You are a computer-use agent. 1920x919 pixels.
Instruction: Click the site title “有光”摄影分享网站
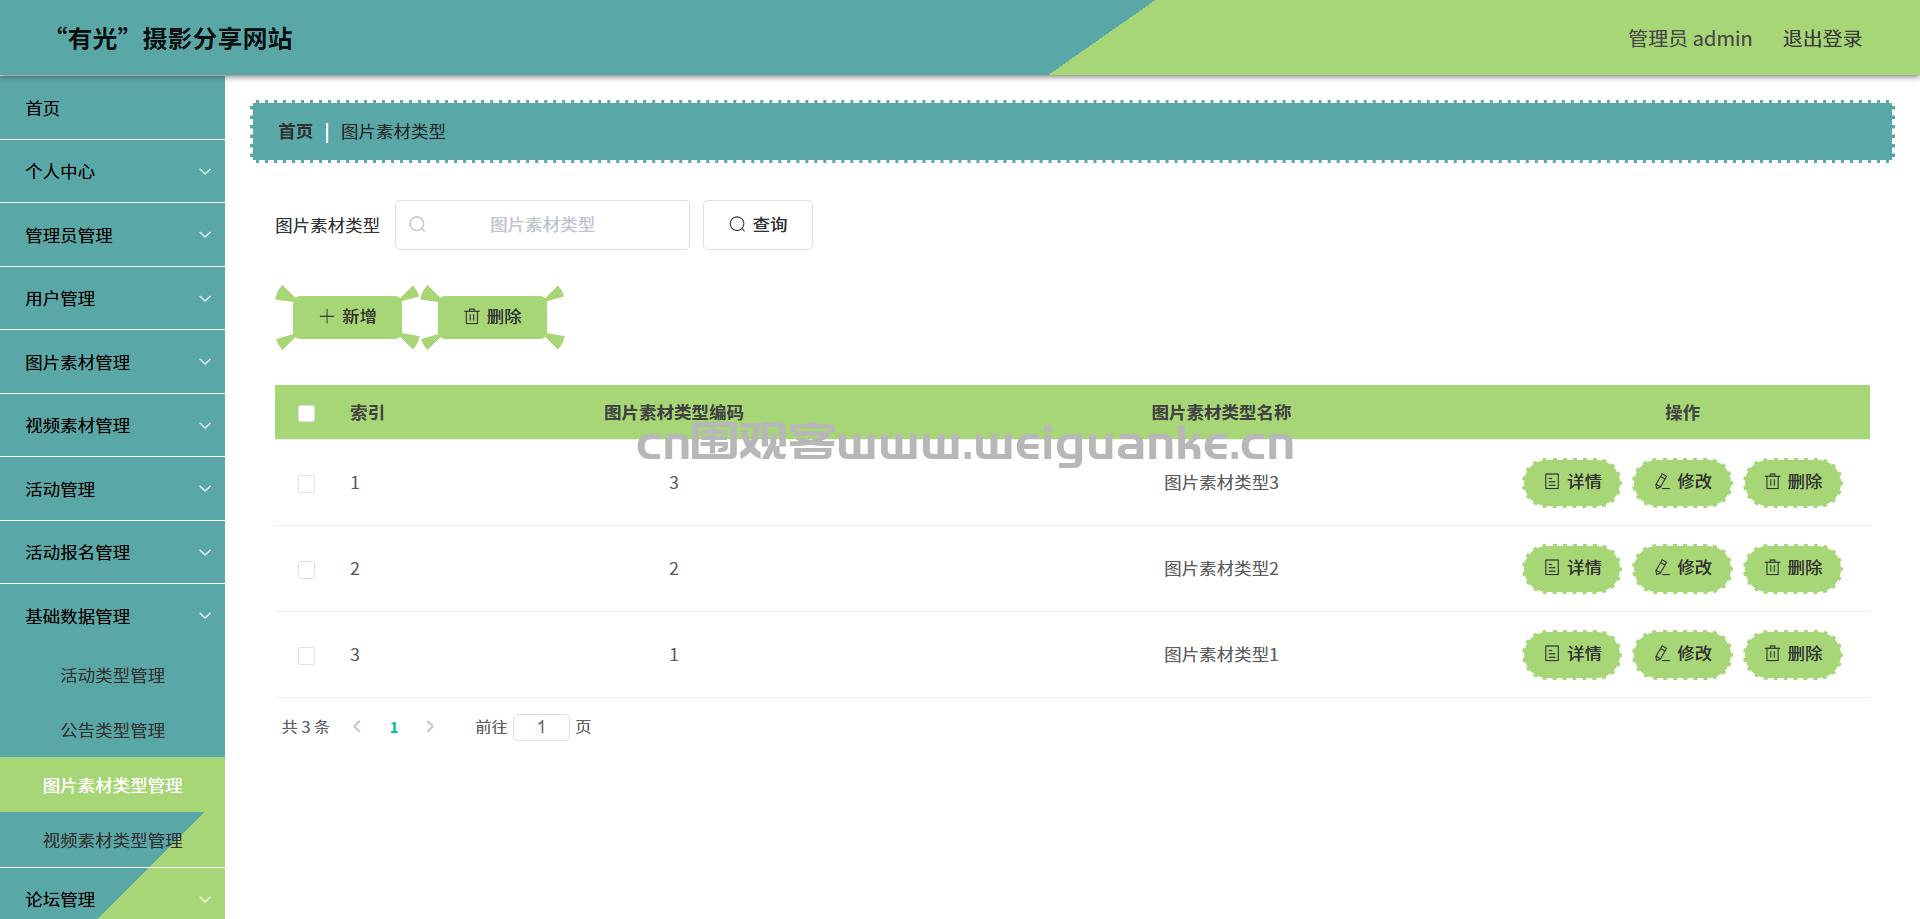point(174,39)
